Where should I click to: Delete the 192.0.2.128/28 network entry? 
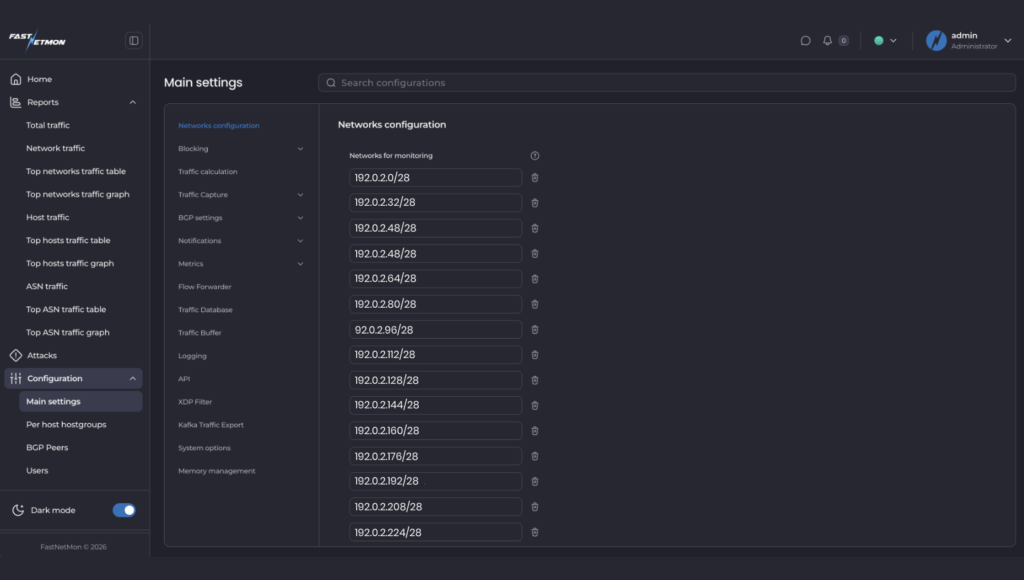click(x=534, y=380)
